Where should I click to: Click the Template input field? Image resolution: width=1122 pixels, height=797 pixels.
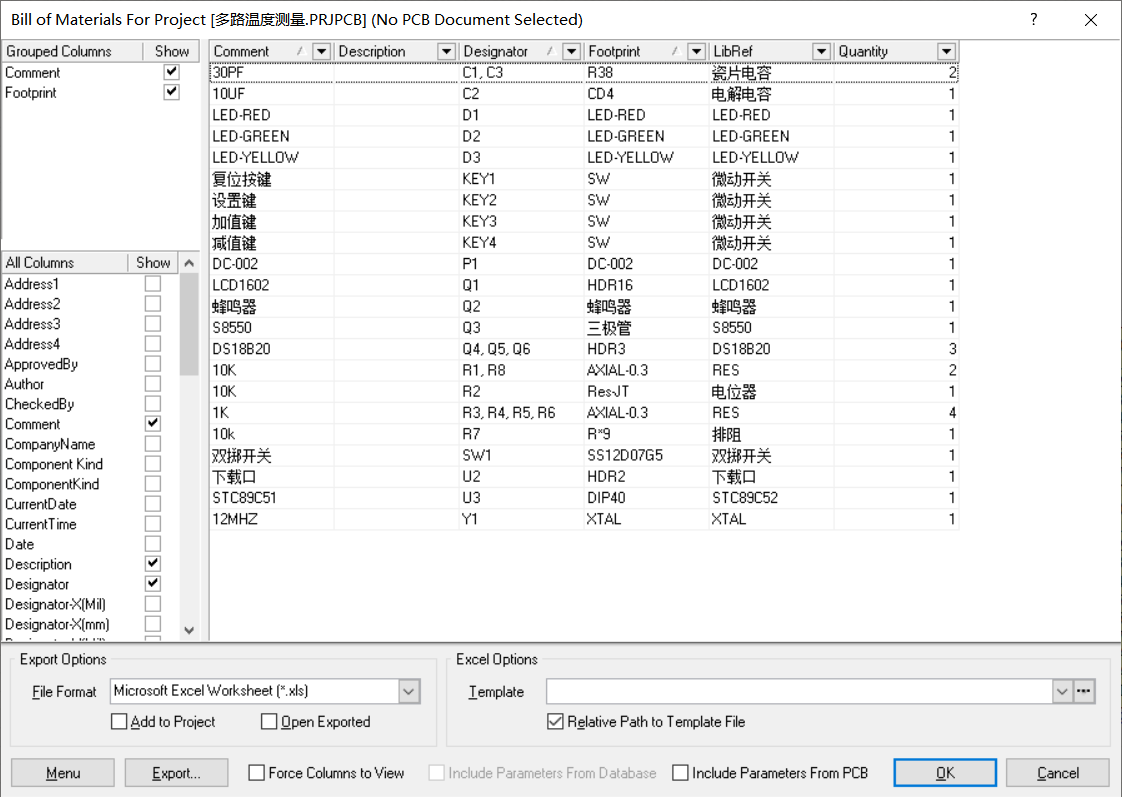799,691
